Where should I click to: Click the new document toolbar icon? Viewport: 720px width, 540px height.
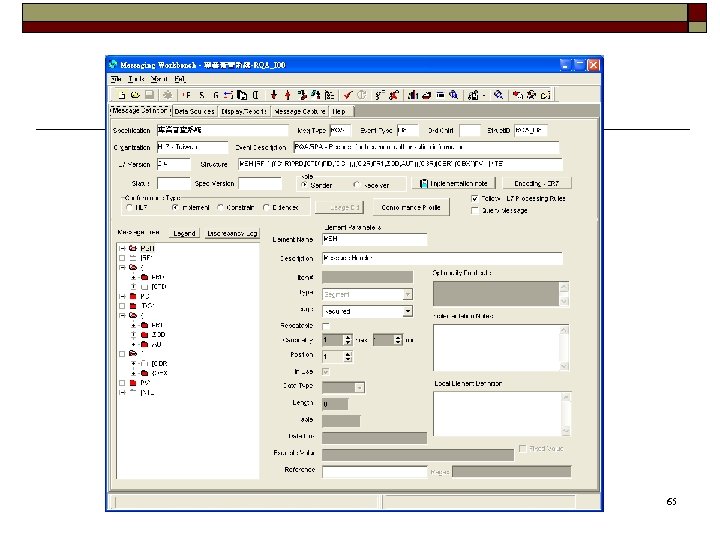(x=122, y=95)
